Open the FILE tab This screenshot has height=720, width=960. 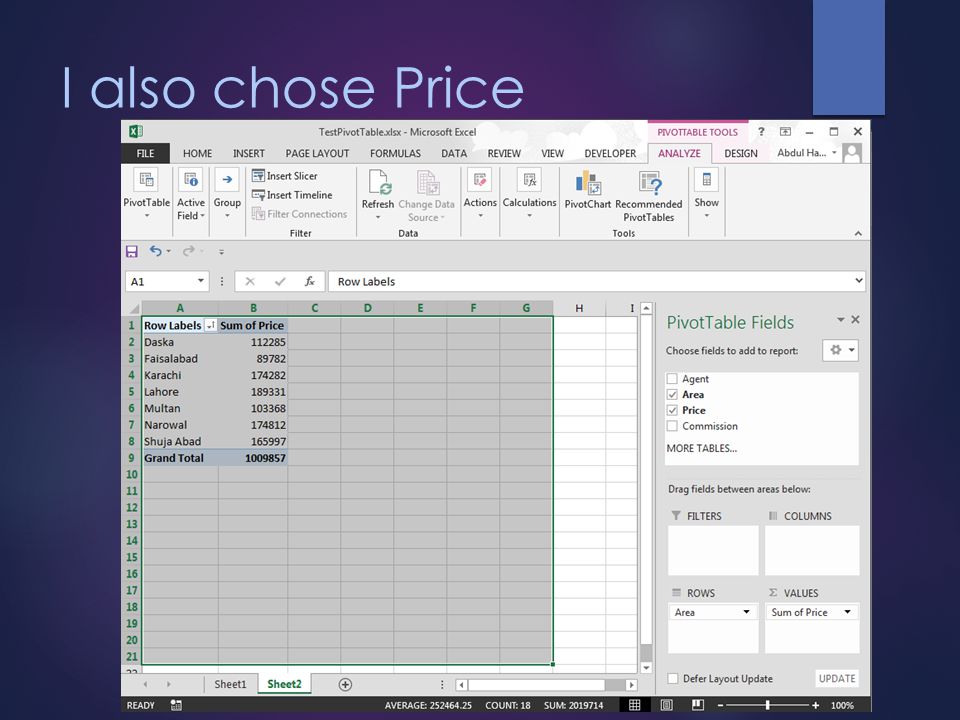point(145,154)
